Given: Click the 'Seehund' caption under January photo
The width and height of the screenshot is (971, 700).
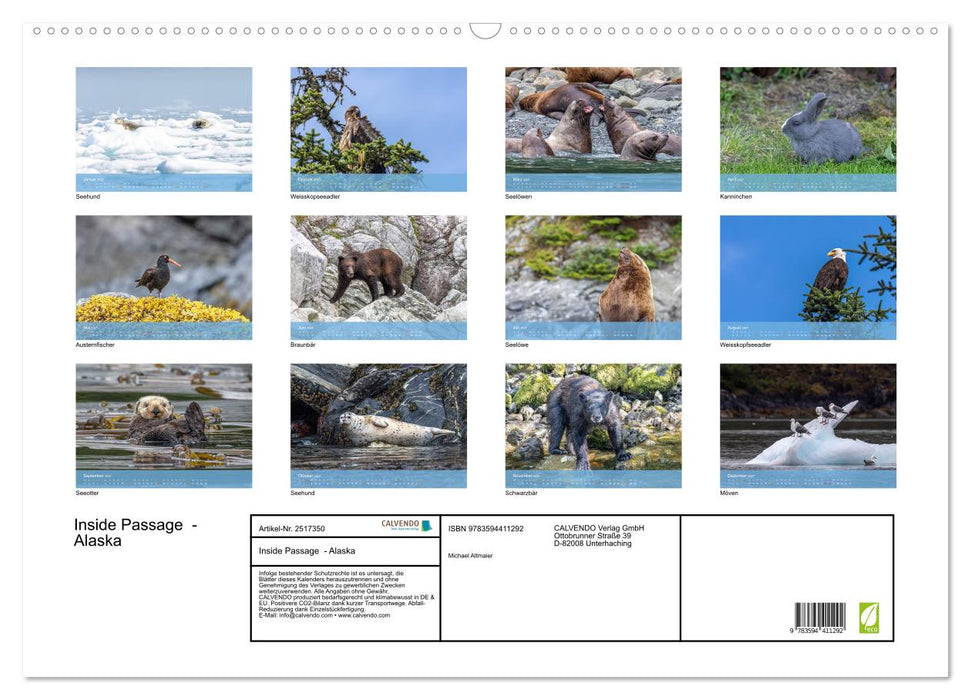Looking at the screenshot, I should 88,196.
